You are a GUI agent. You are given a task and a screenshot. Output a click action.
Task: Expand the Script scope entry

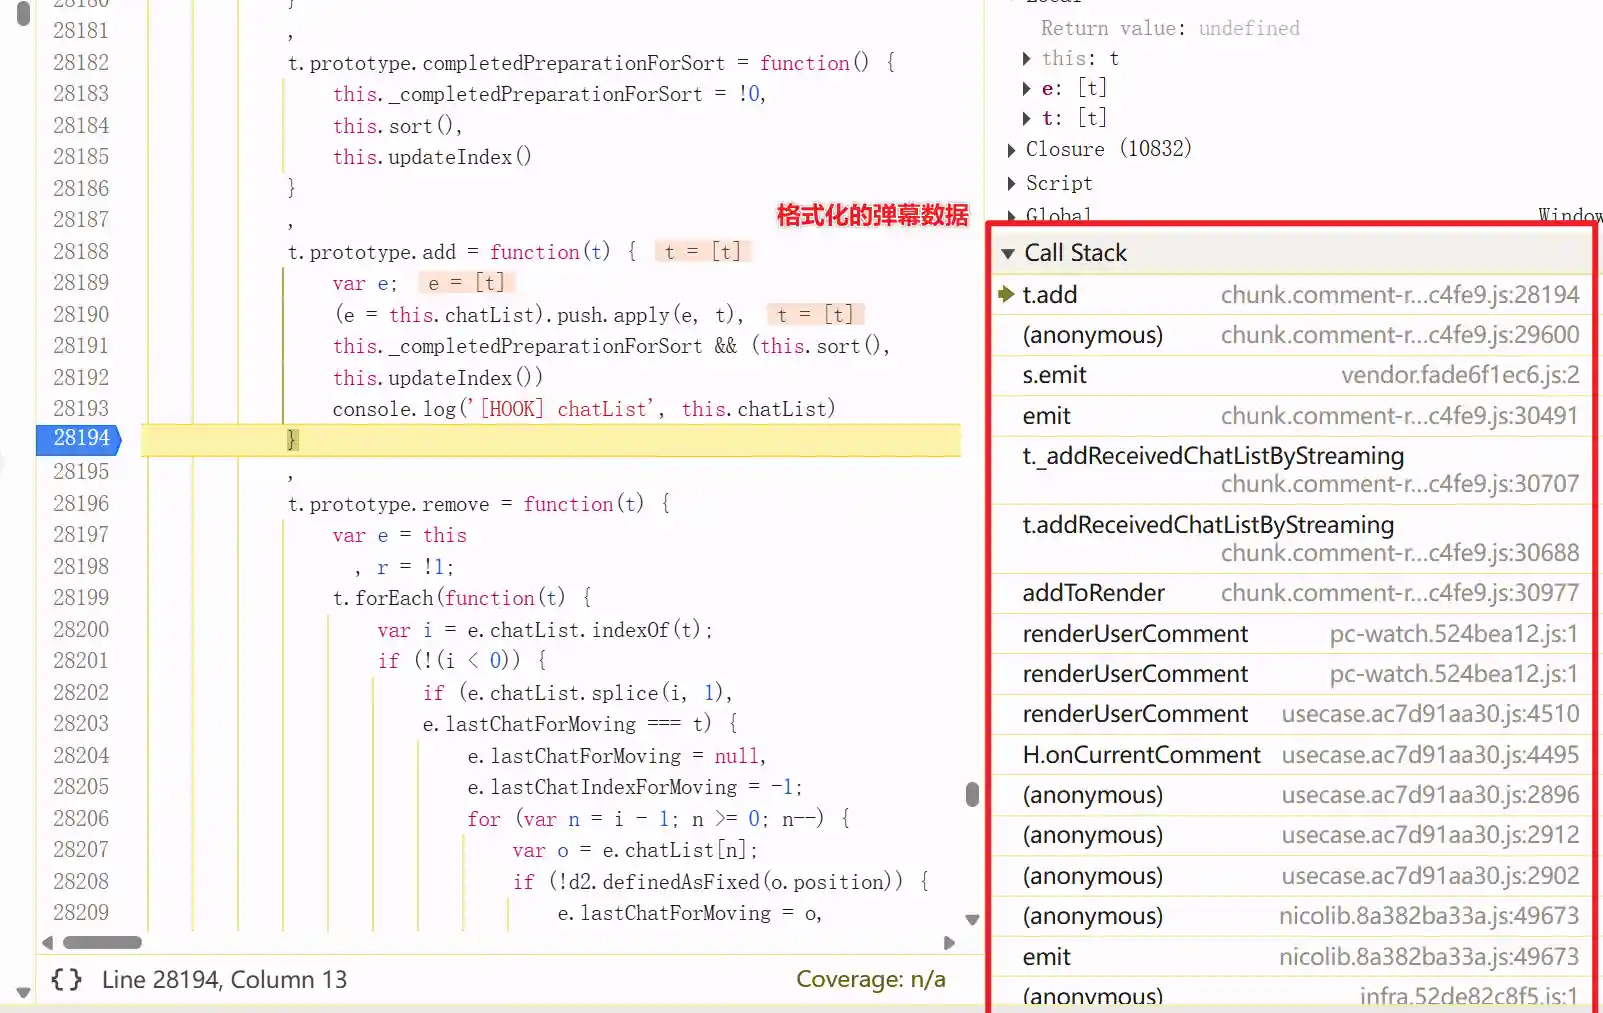pyautogui.click(x=1012, y=184)
